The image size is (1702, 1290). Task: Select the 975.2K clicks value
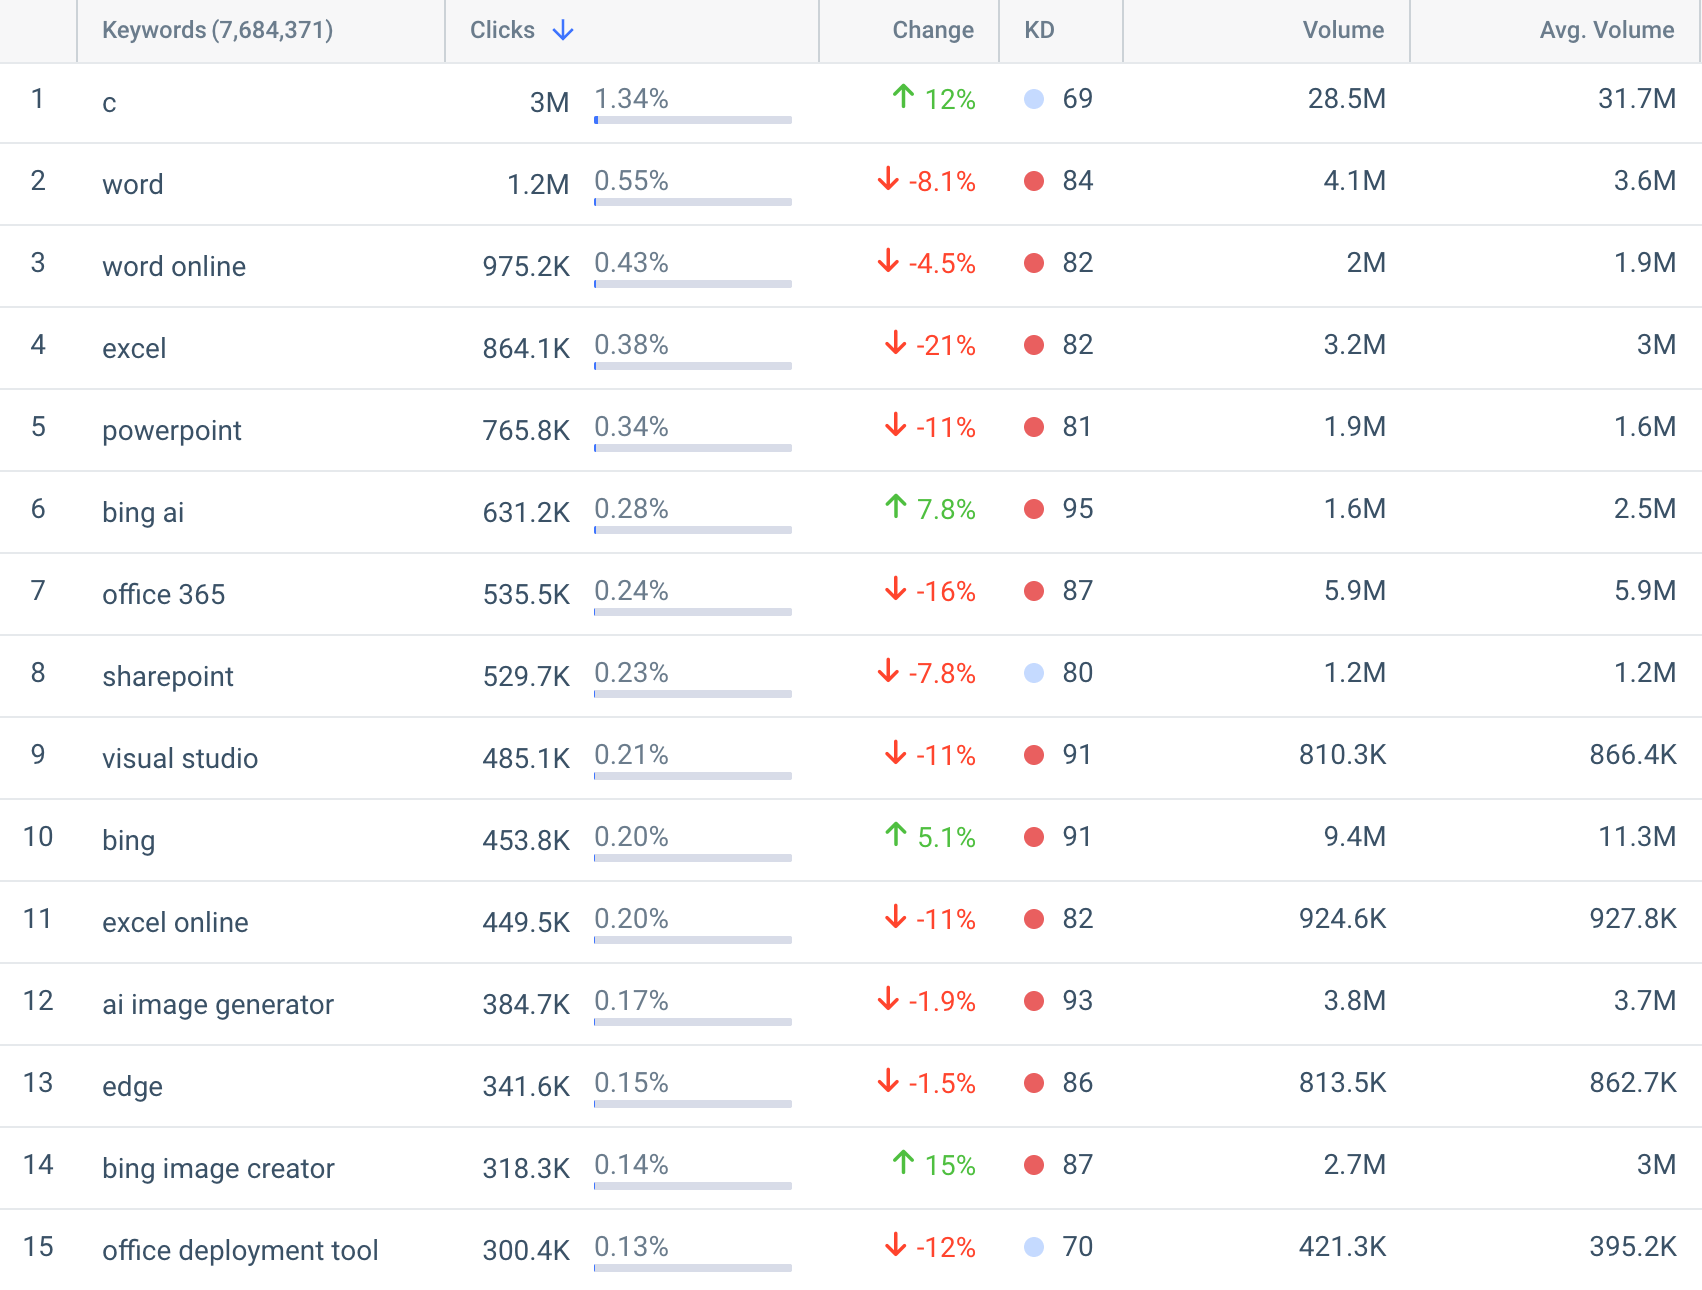coord(526,266)
